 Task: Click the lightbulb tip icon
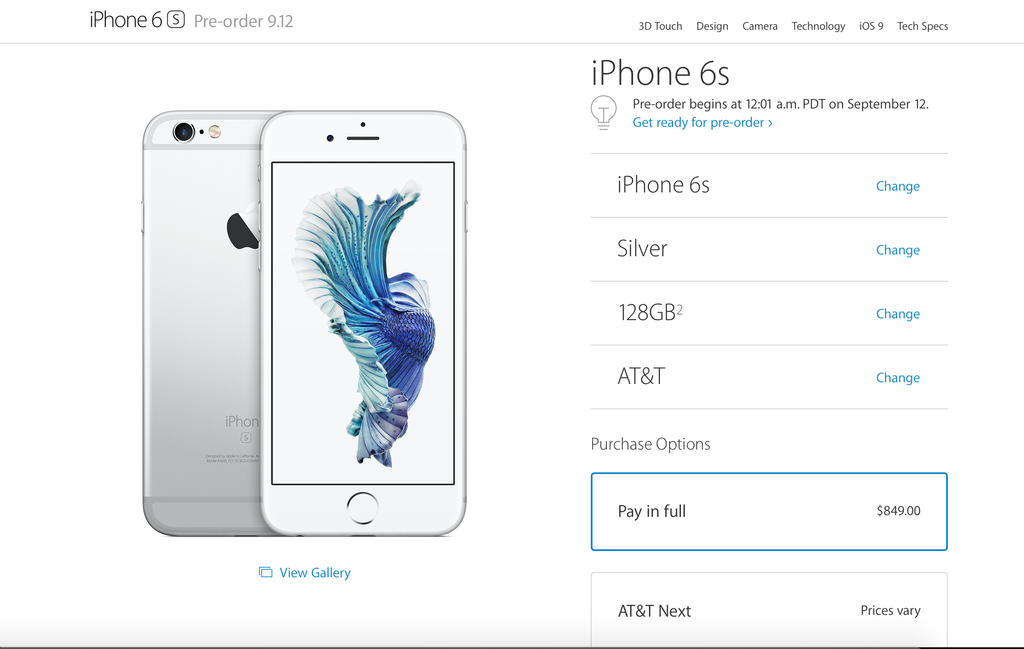click(603, 113)
